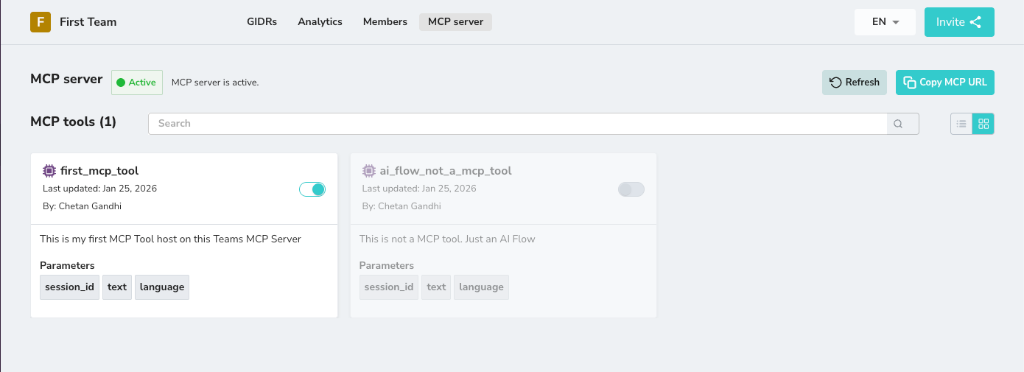Click the "MCP server" page heading

point(66,79)
